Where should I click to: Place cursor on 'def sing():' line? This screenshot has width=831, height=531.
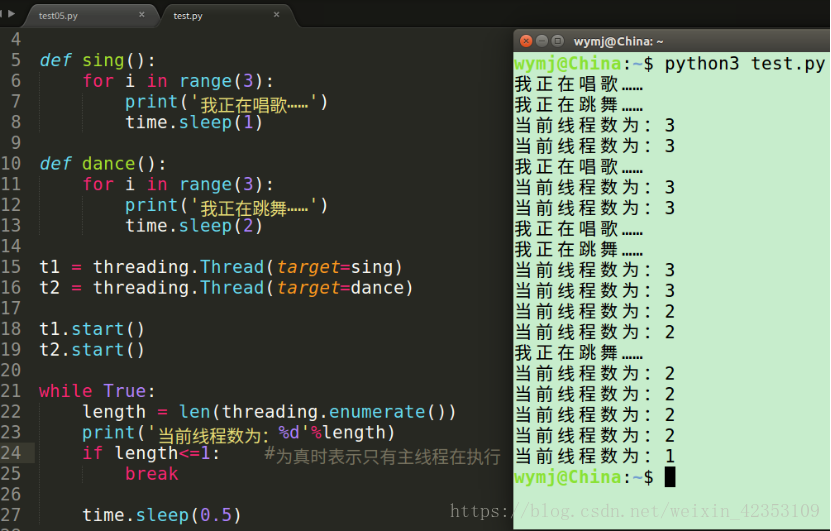98,60
